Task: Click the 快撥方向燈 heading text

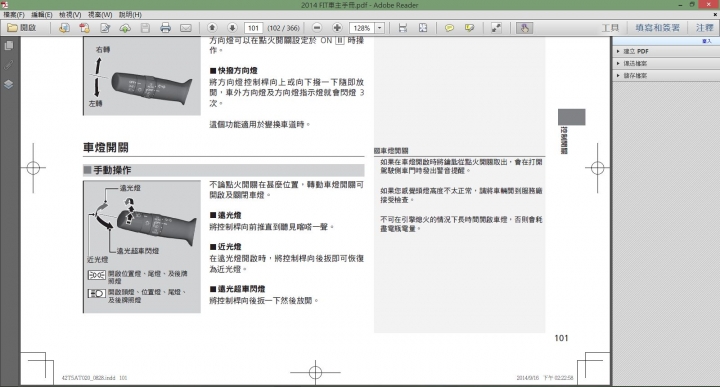Action: pyautogui.click(x=237, y=70)
